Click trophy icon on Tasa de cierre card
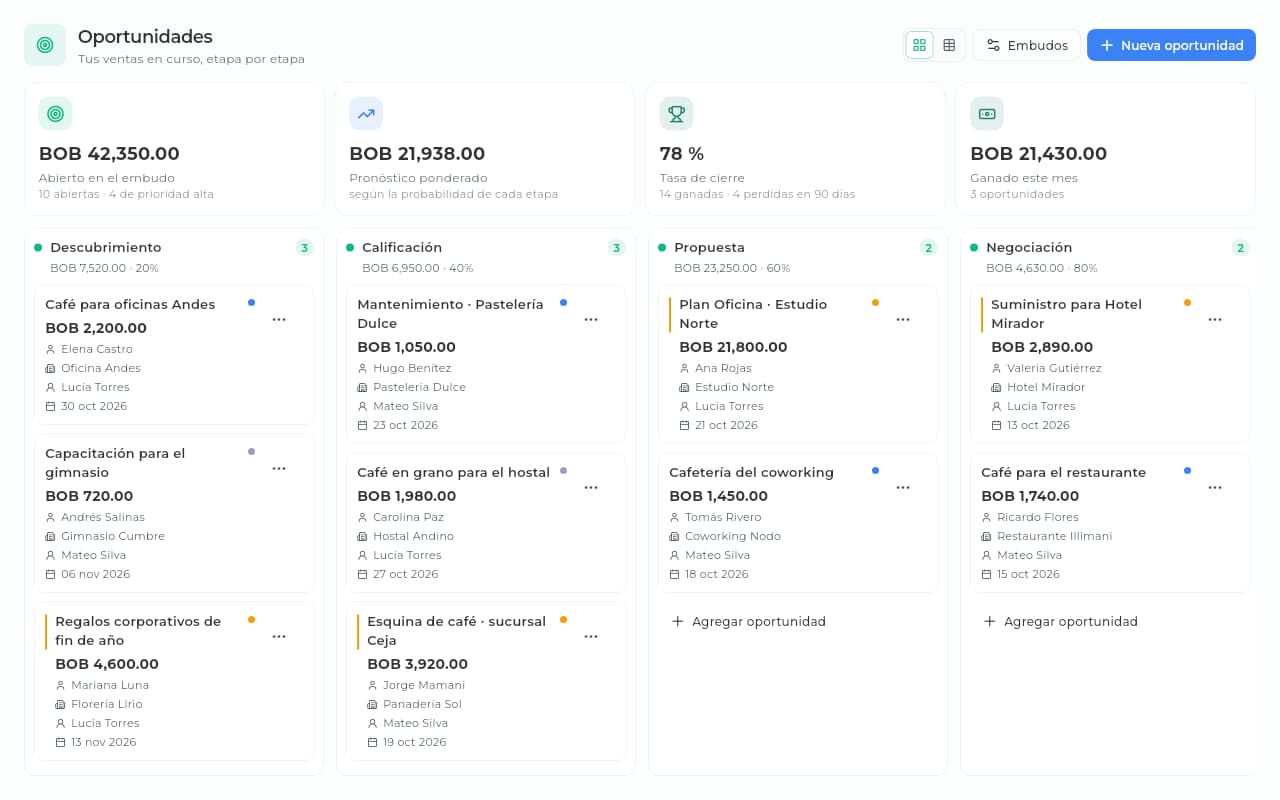This screenshot has height=800, width=1280. [x=676, y=113]
